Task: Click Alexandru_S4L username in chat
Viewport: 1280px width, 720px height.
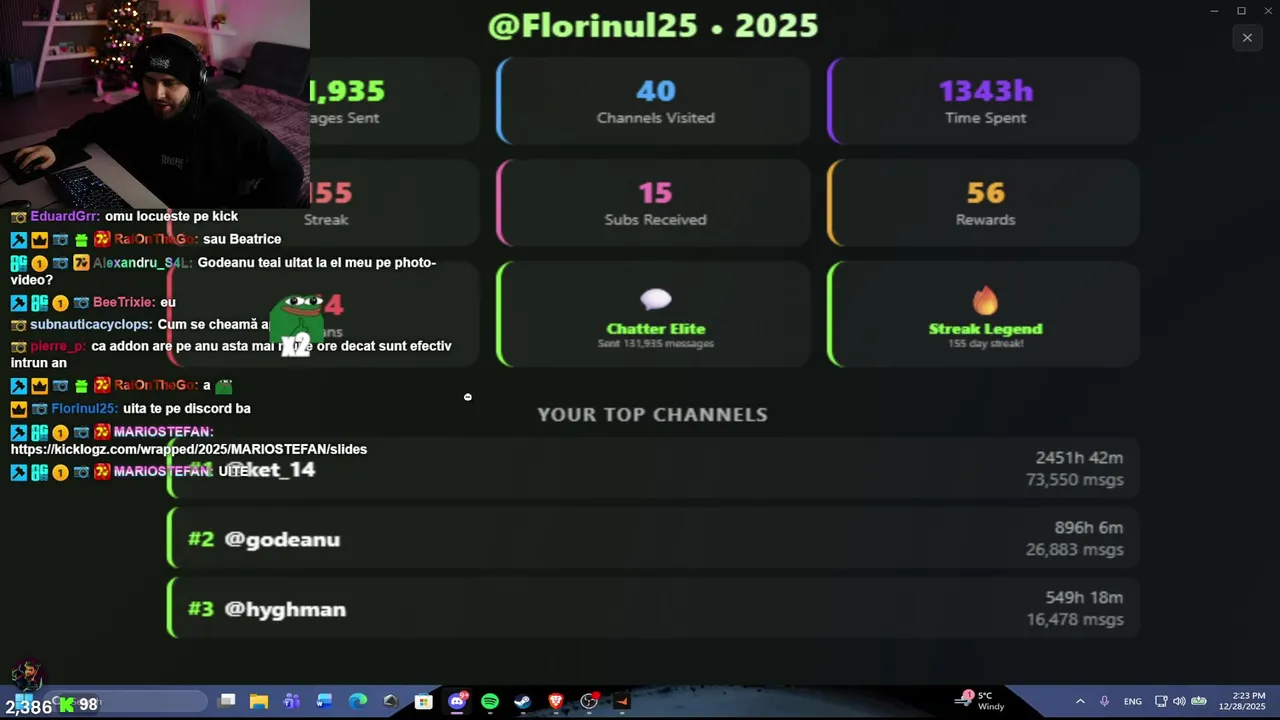Action: [x=142, y=263]
